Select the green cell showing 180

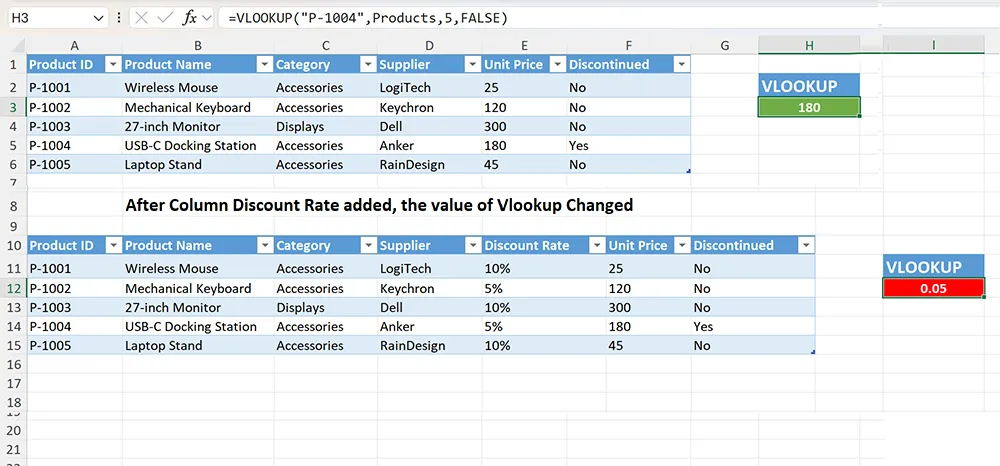[x=809, y=108]
